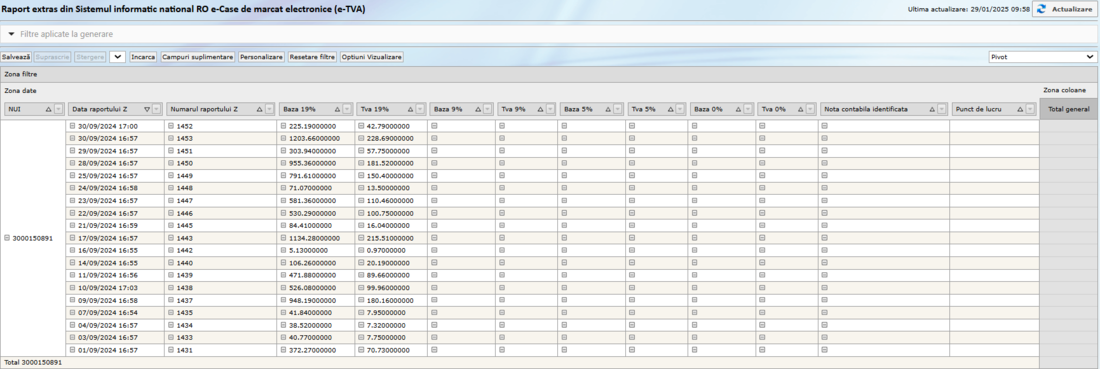Collapse the 791.61000000 Baza 19% node

tap(283, 176)
